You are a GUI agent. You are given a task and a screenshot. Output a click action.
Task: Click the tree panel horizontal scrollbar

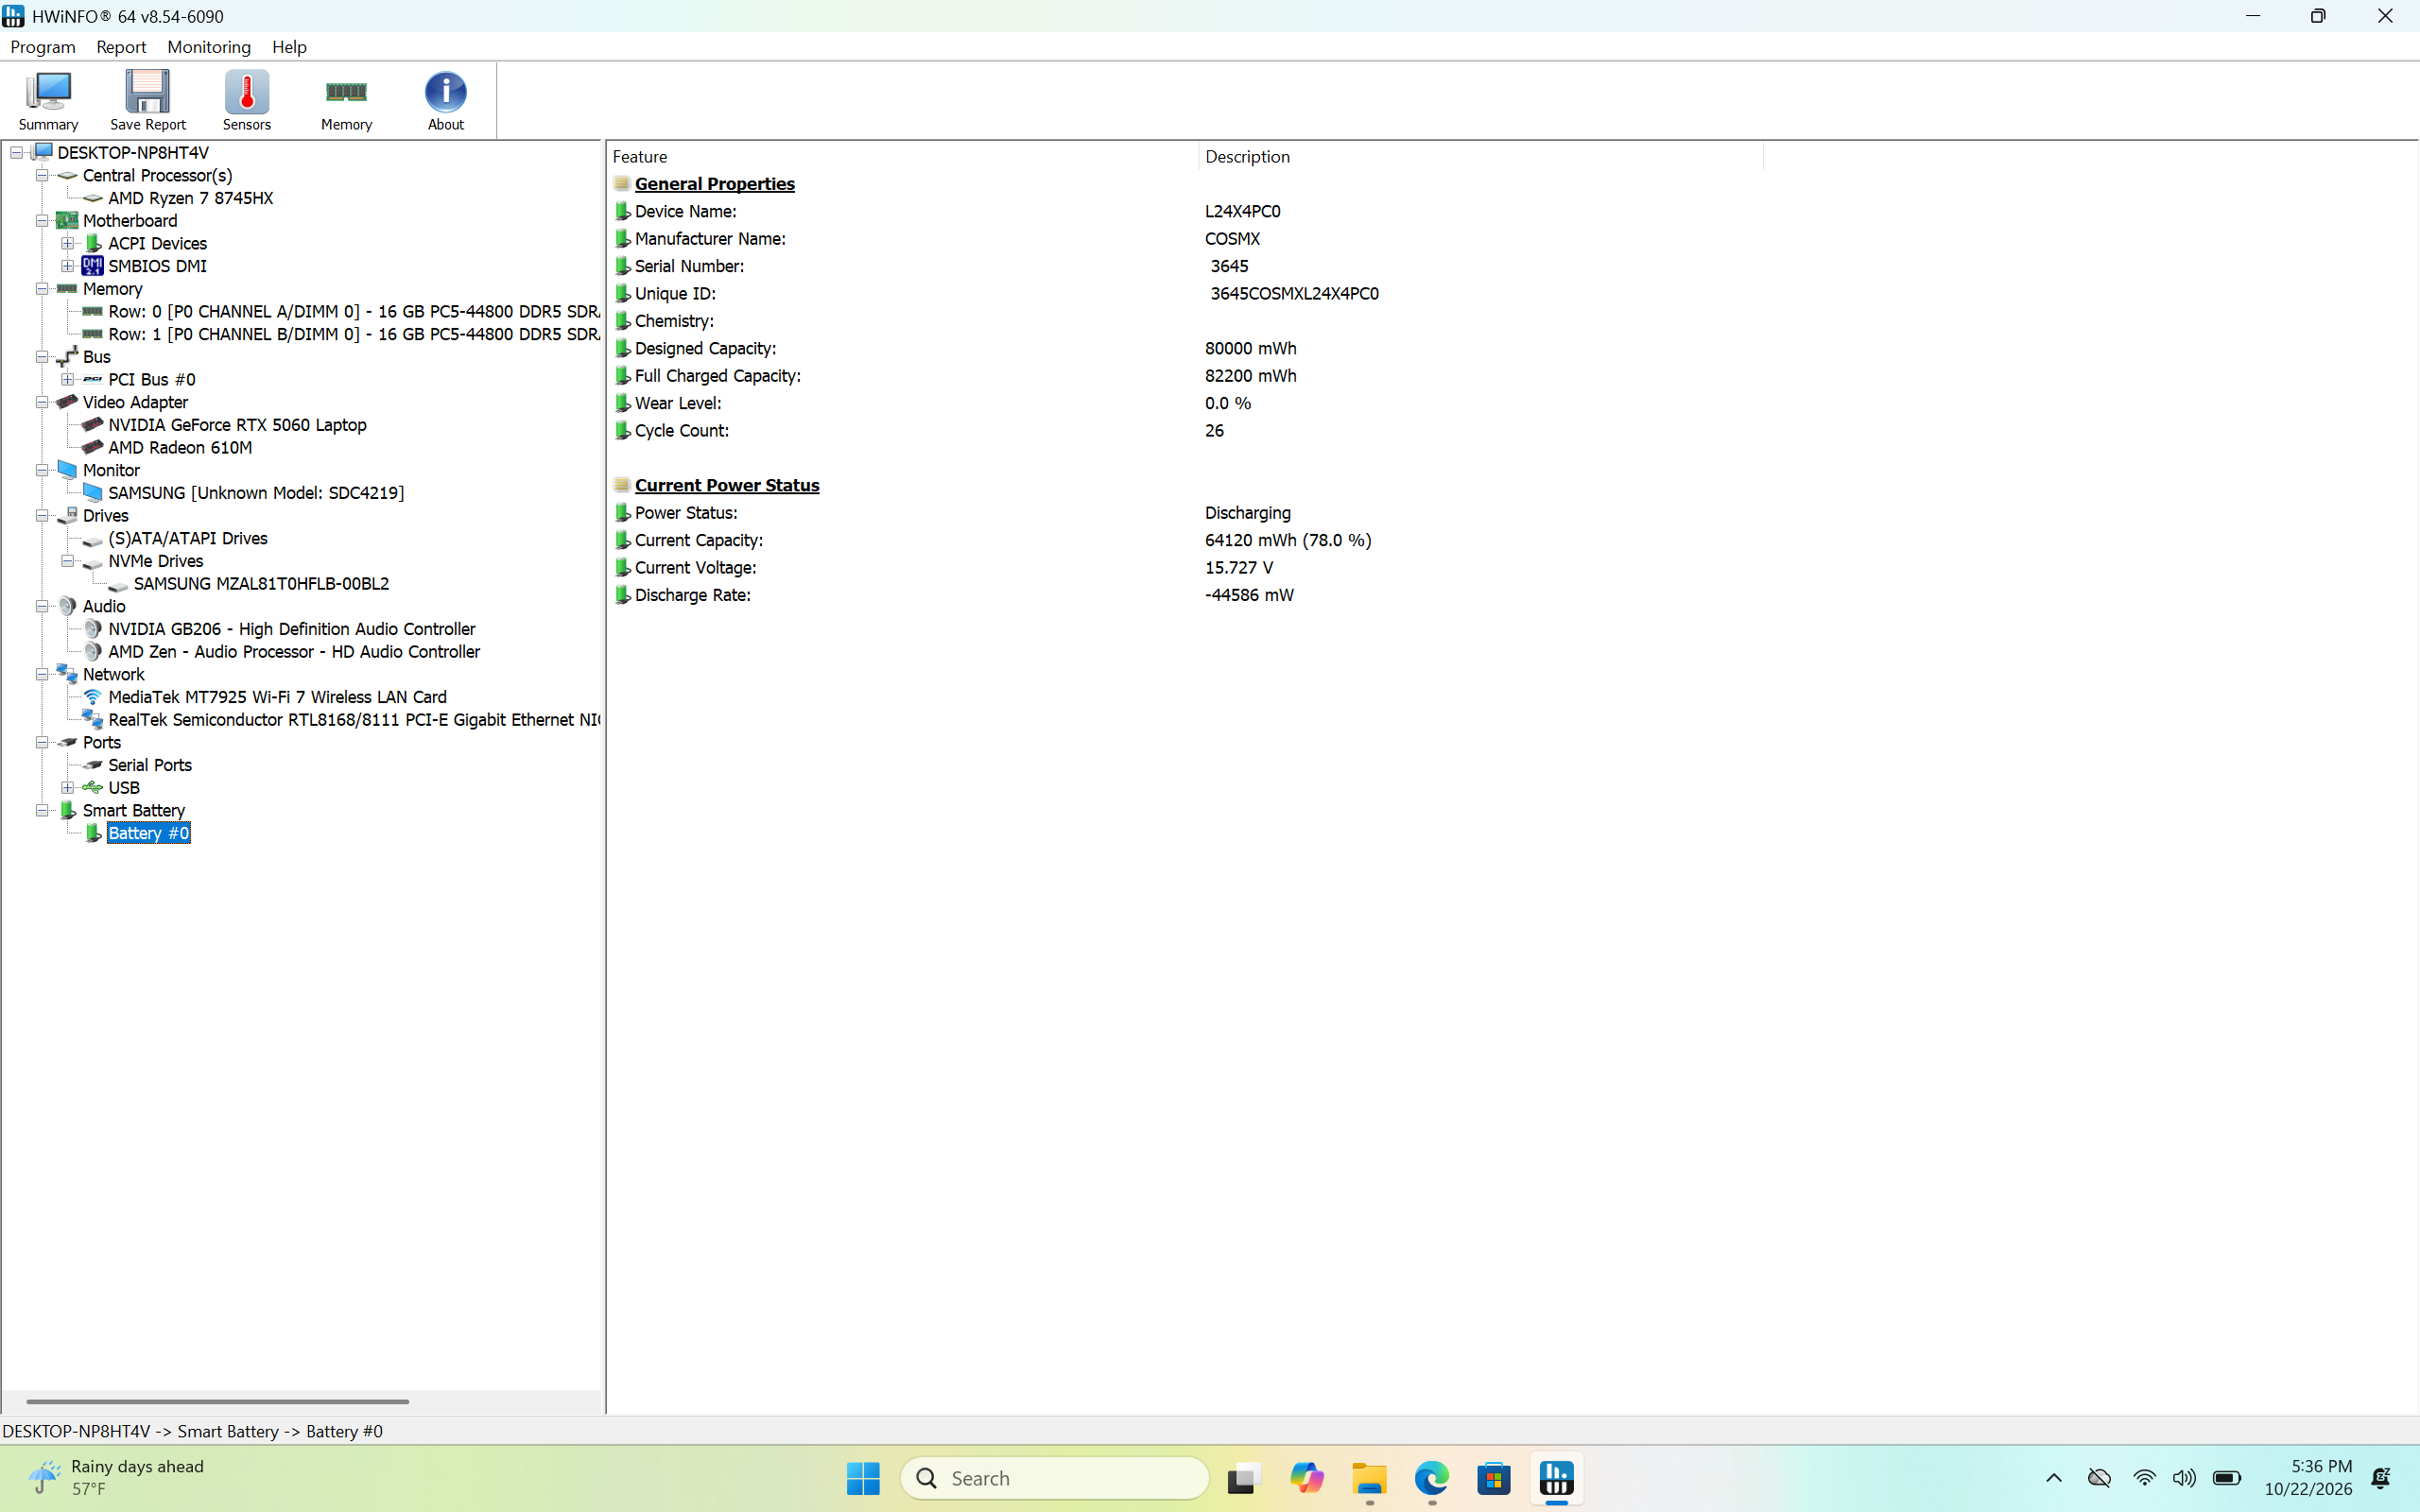[217, 1401]
